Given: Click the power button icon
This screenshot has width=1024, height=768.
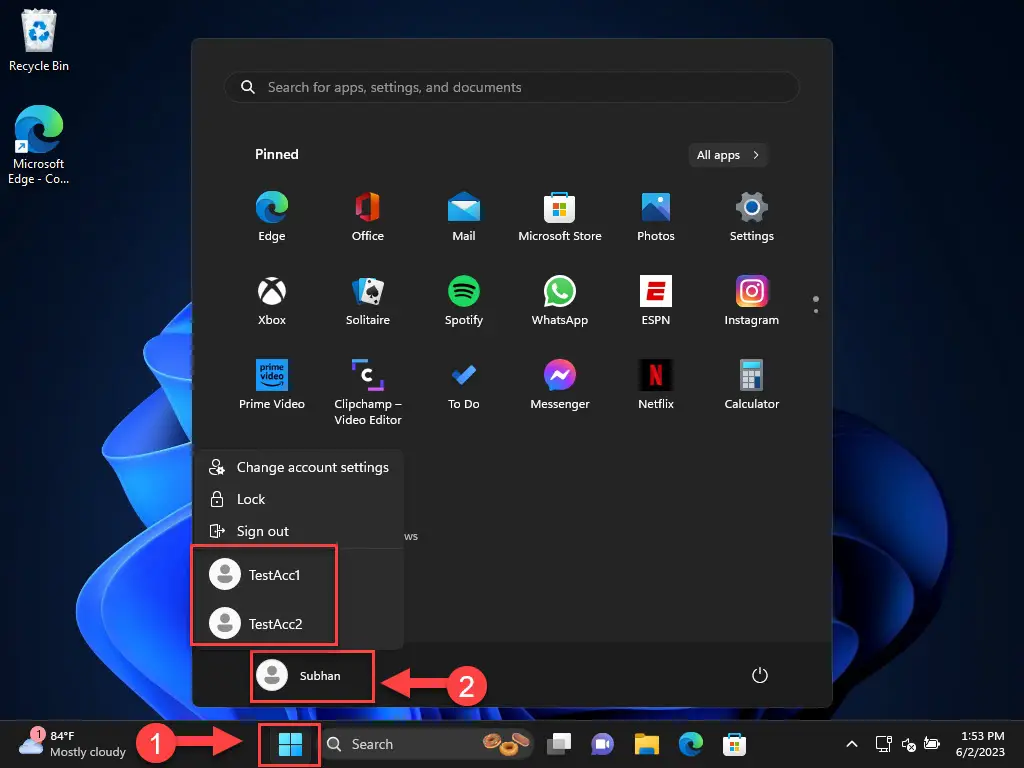Looking at the screenshot, I should tap(760, 675).
